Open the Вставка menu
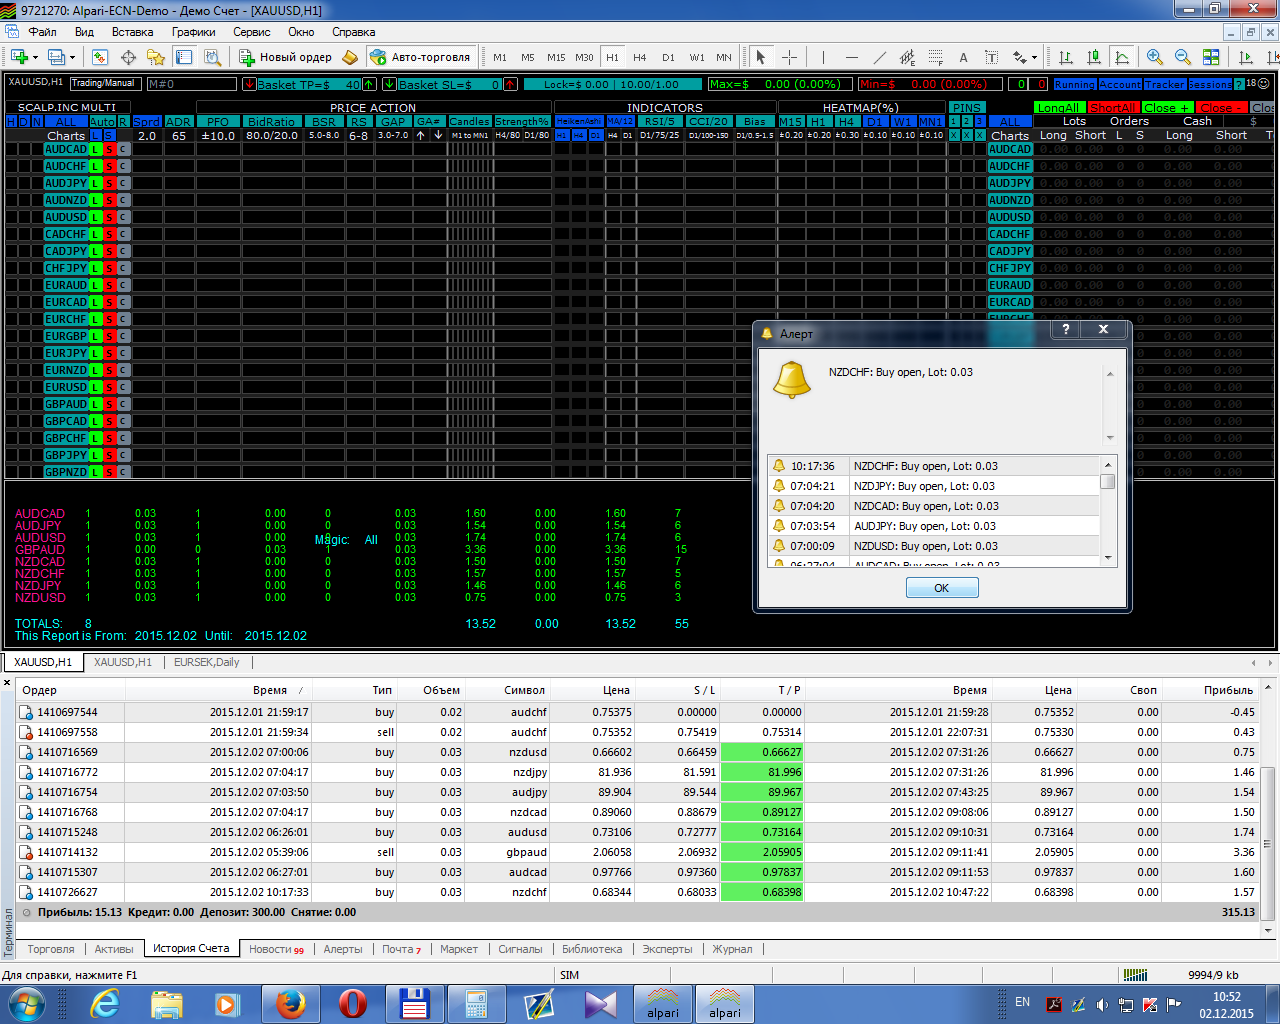 tap(133, 32)
